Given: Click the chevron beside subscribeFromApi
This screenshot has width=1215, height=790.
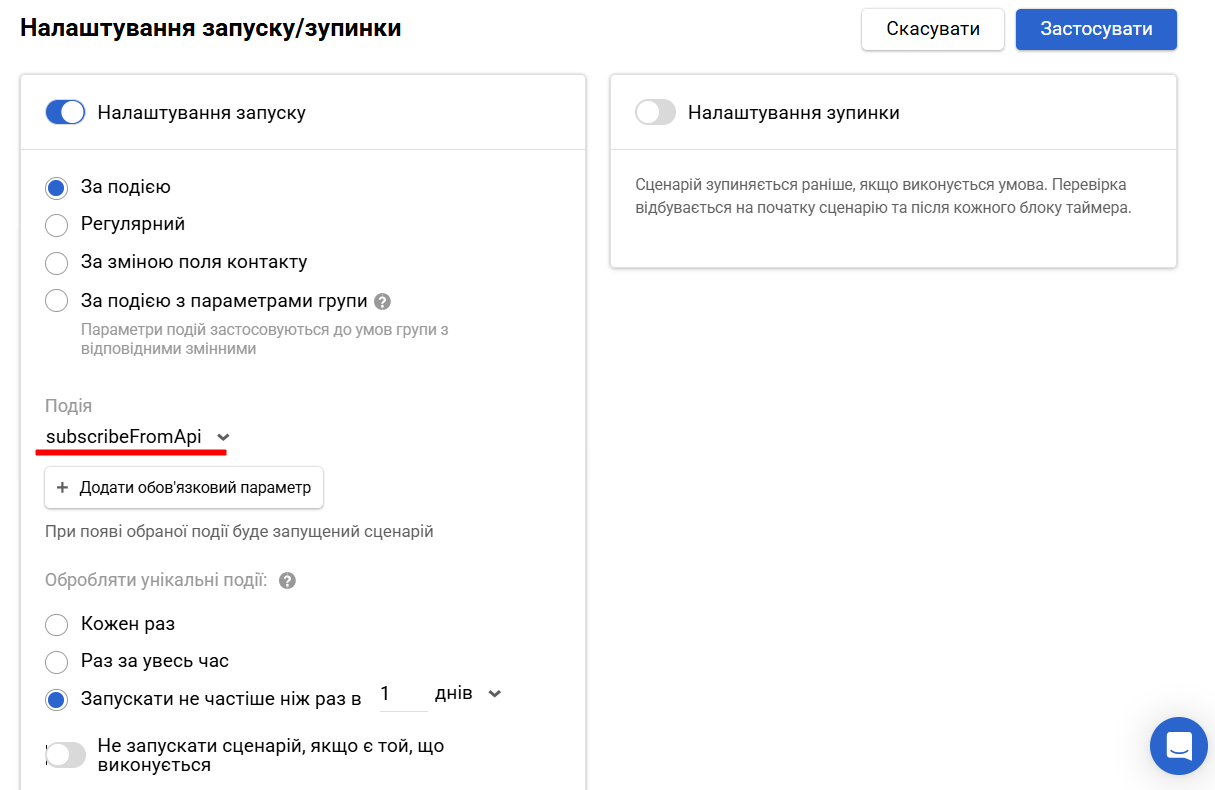Looking at the screenshot, I should coord(223,437).
